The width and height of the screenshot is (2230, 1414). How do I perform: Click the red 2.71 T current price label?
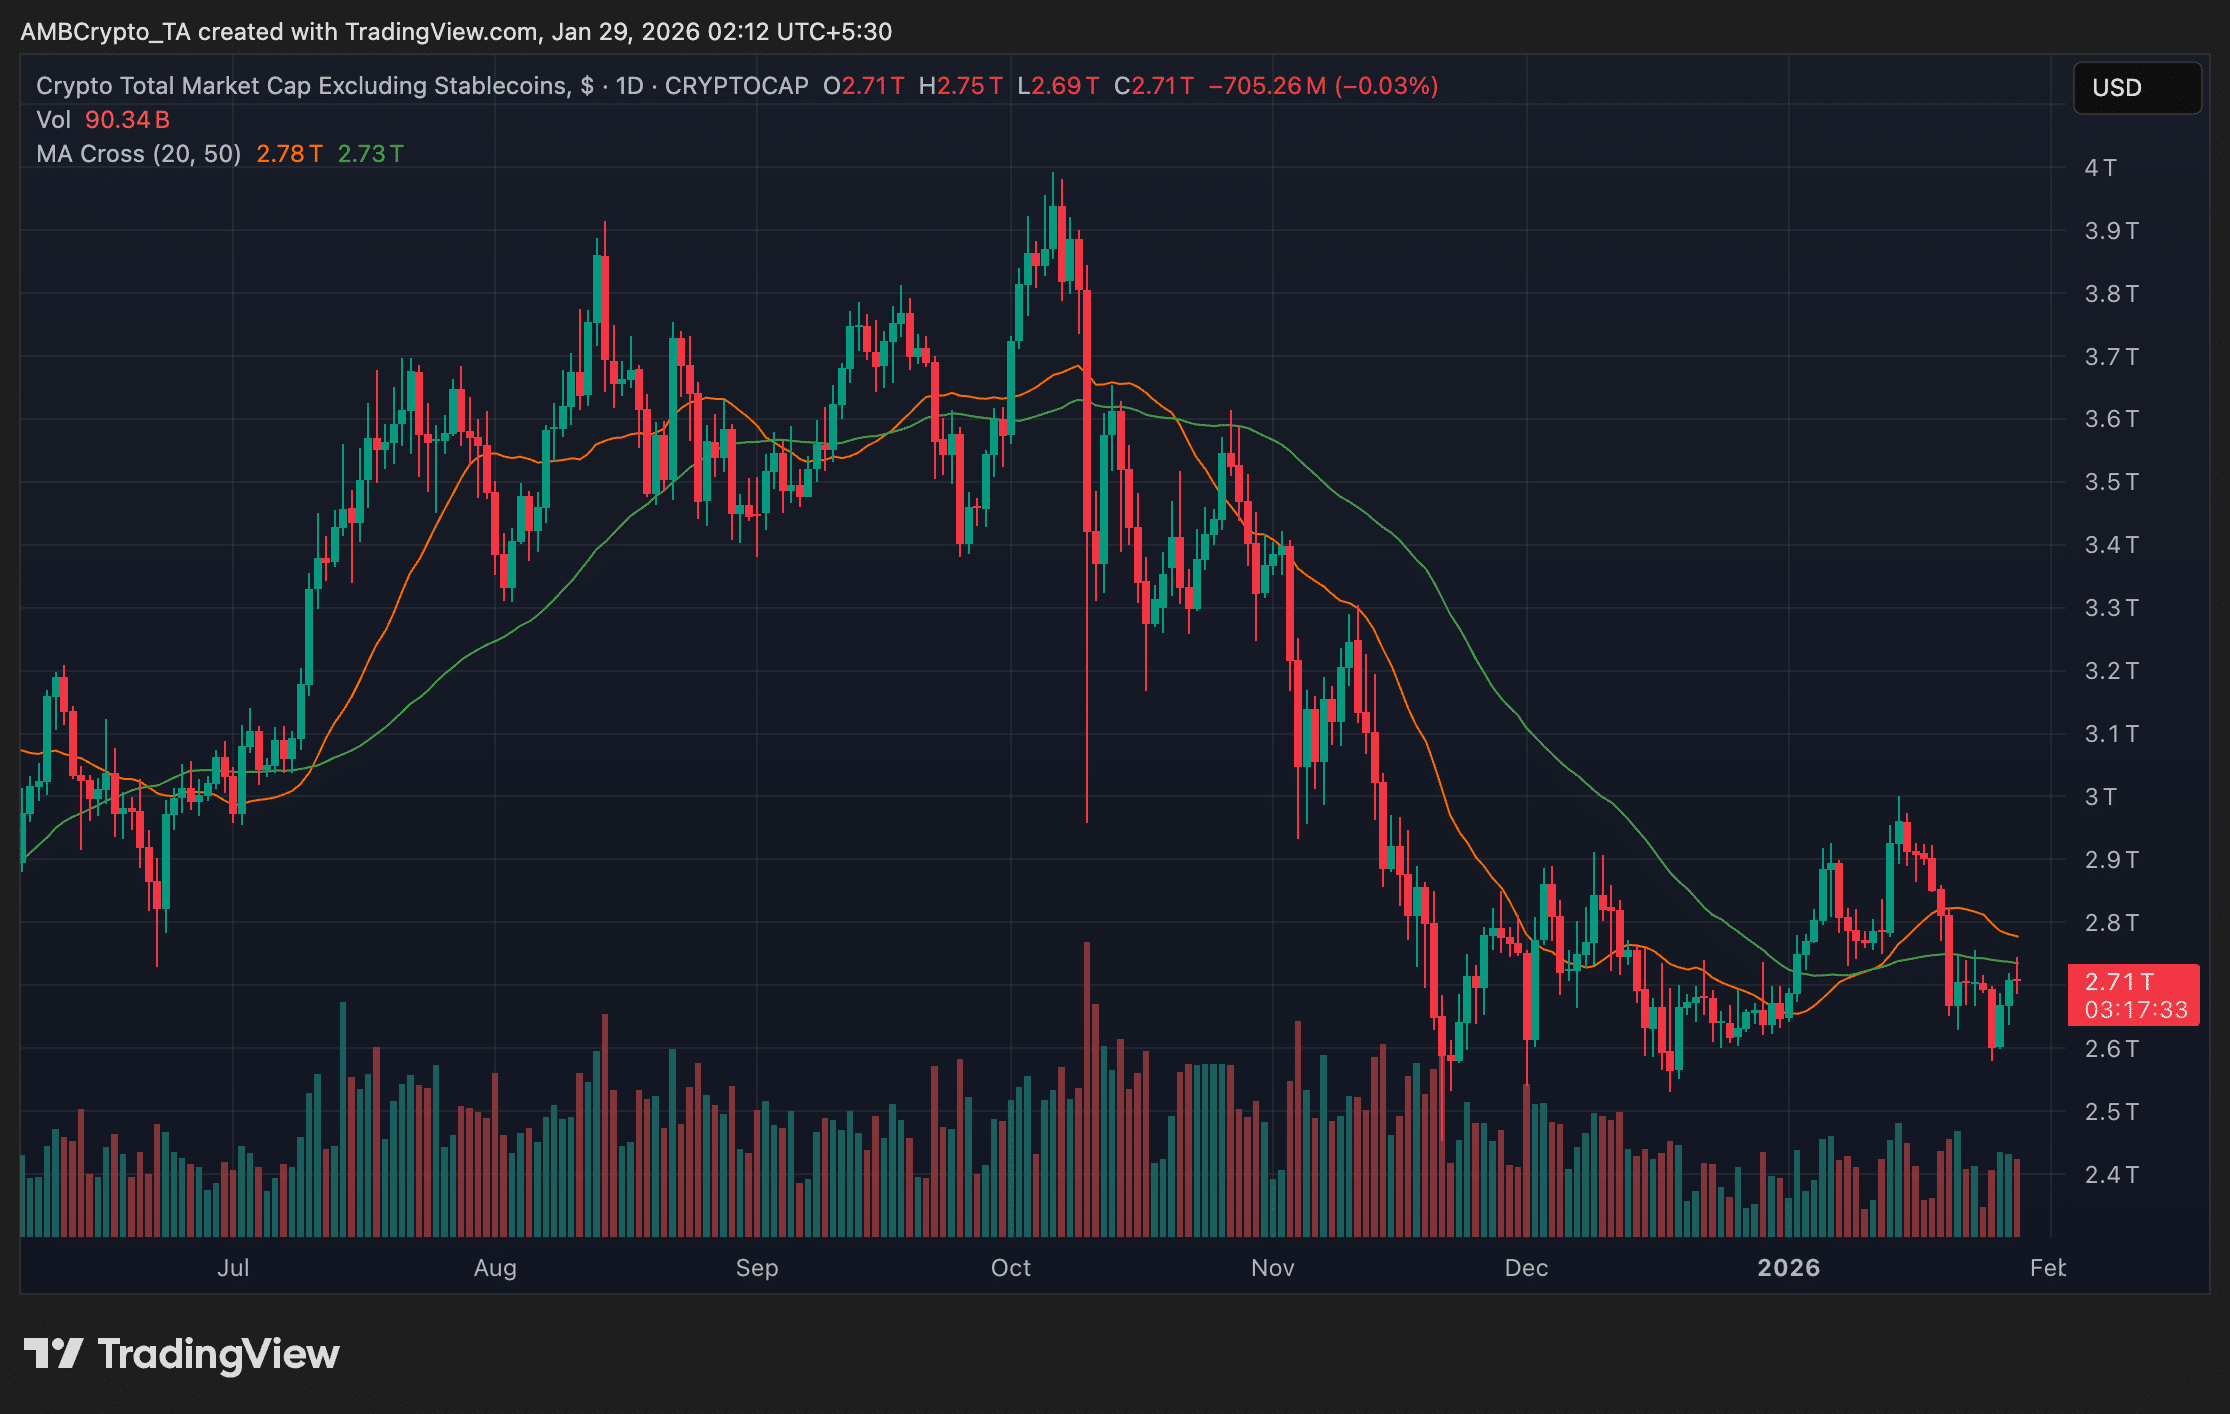tap(2119, 982)
